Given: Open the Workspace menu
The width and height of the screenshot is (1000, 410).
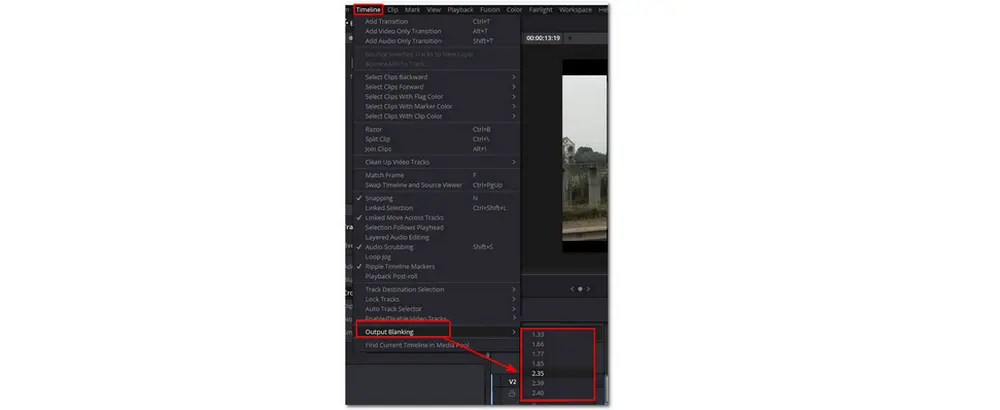Looking at the screenshot, I should coord(575,10).
